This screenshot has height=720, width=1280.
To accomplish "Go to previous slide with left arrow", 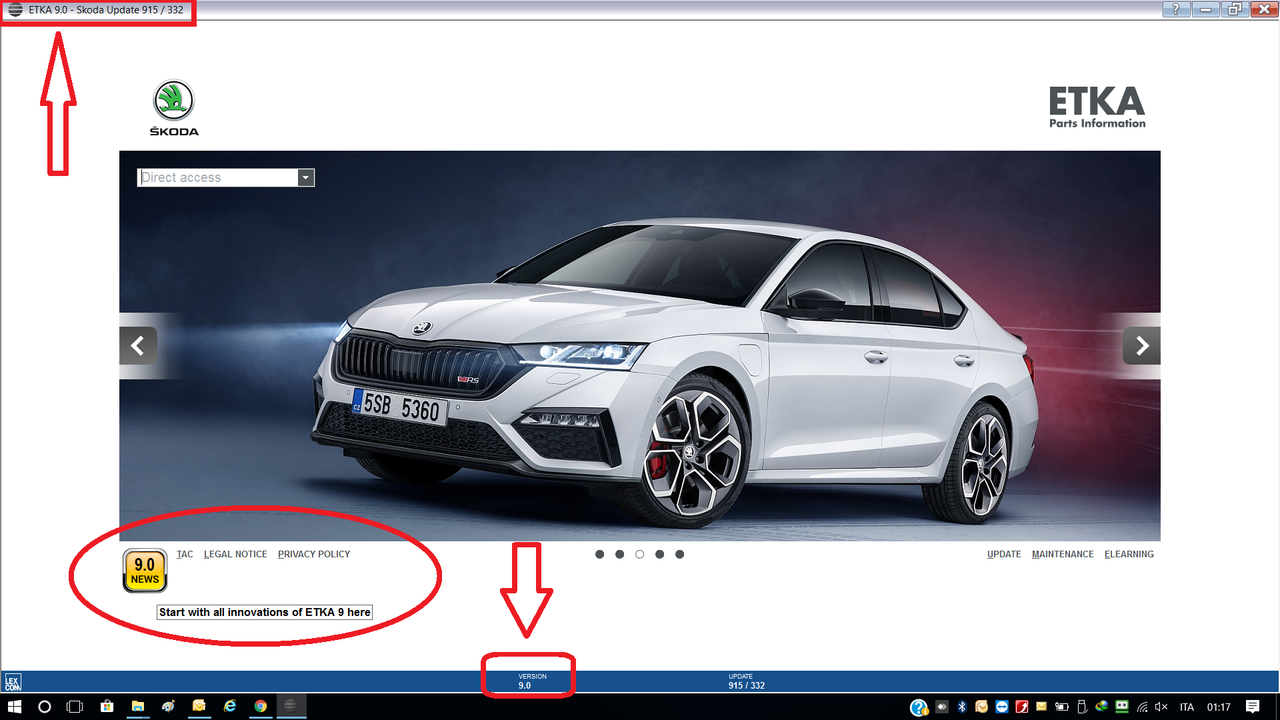I will [x=138, y=346].
